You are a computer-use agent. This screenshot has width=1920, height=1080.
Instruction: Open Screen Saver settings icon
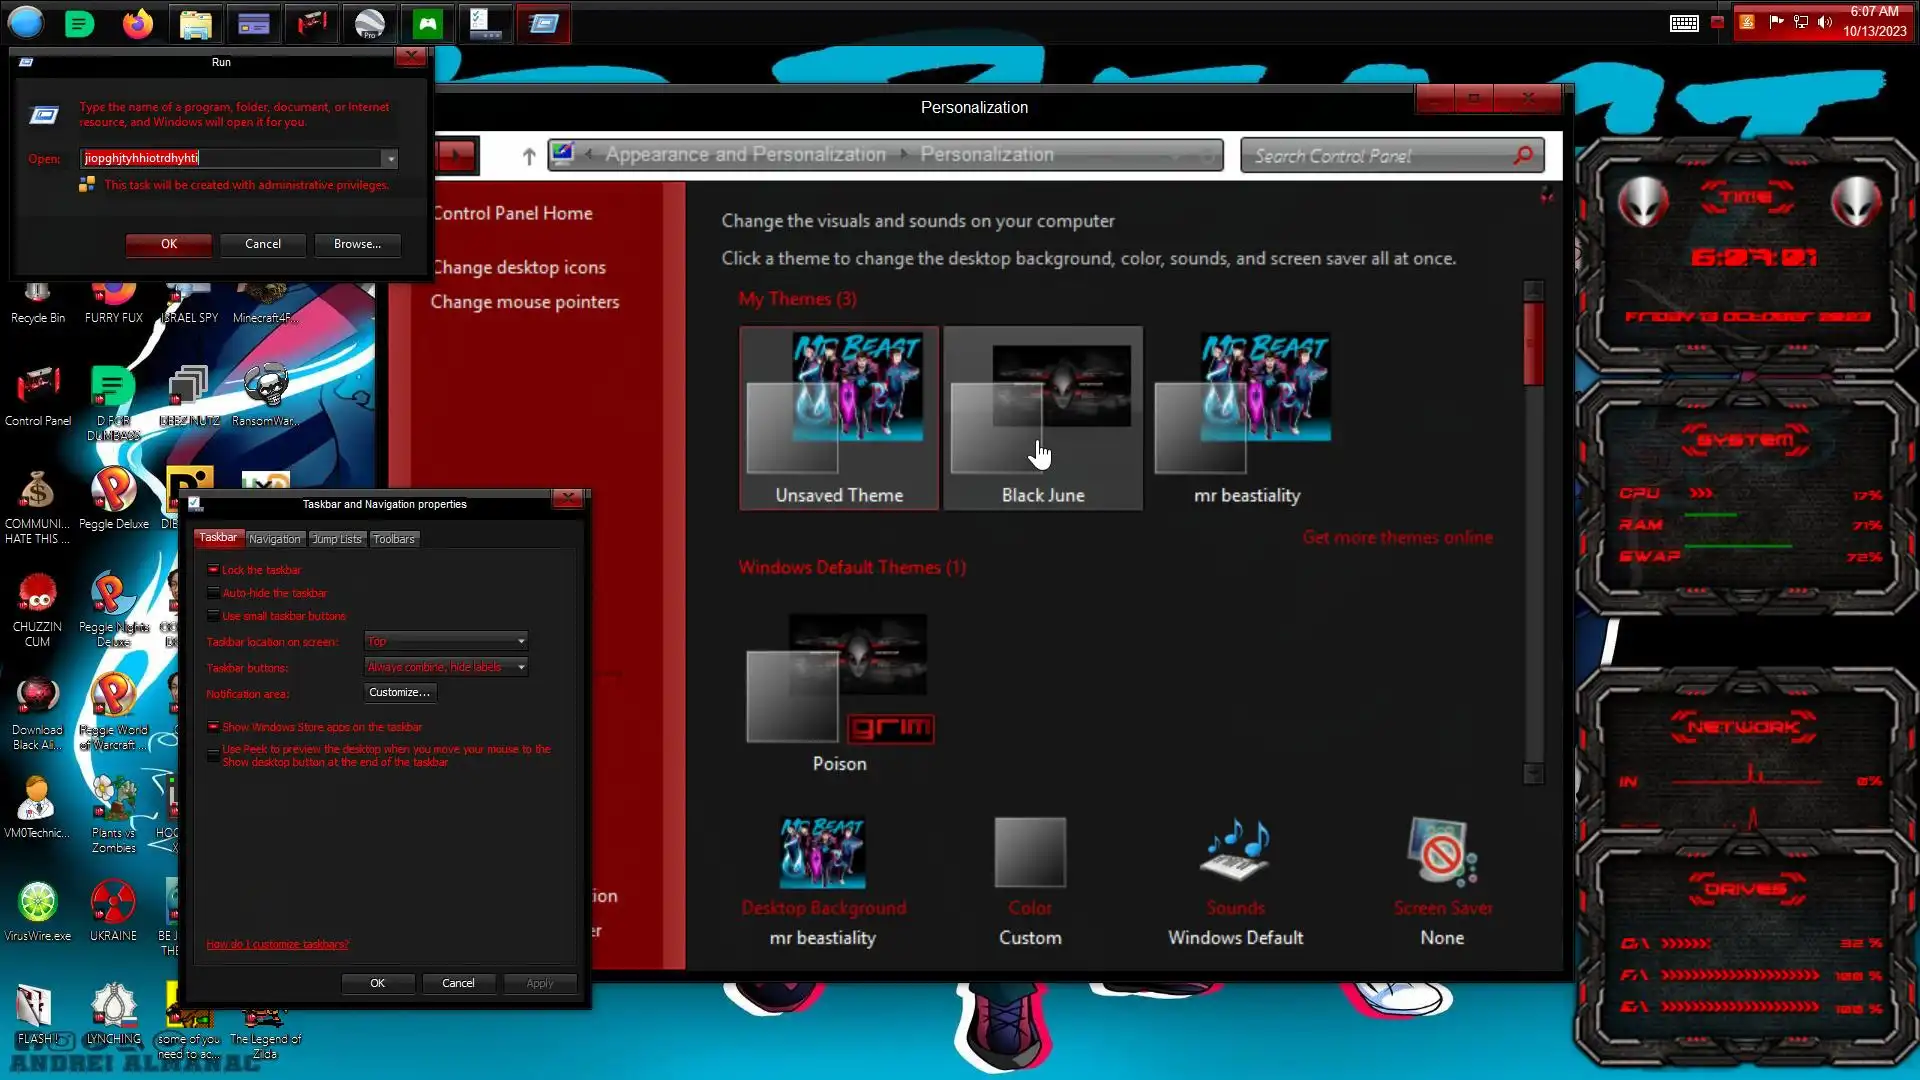(x=1441, y=854)
